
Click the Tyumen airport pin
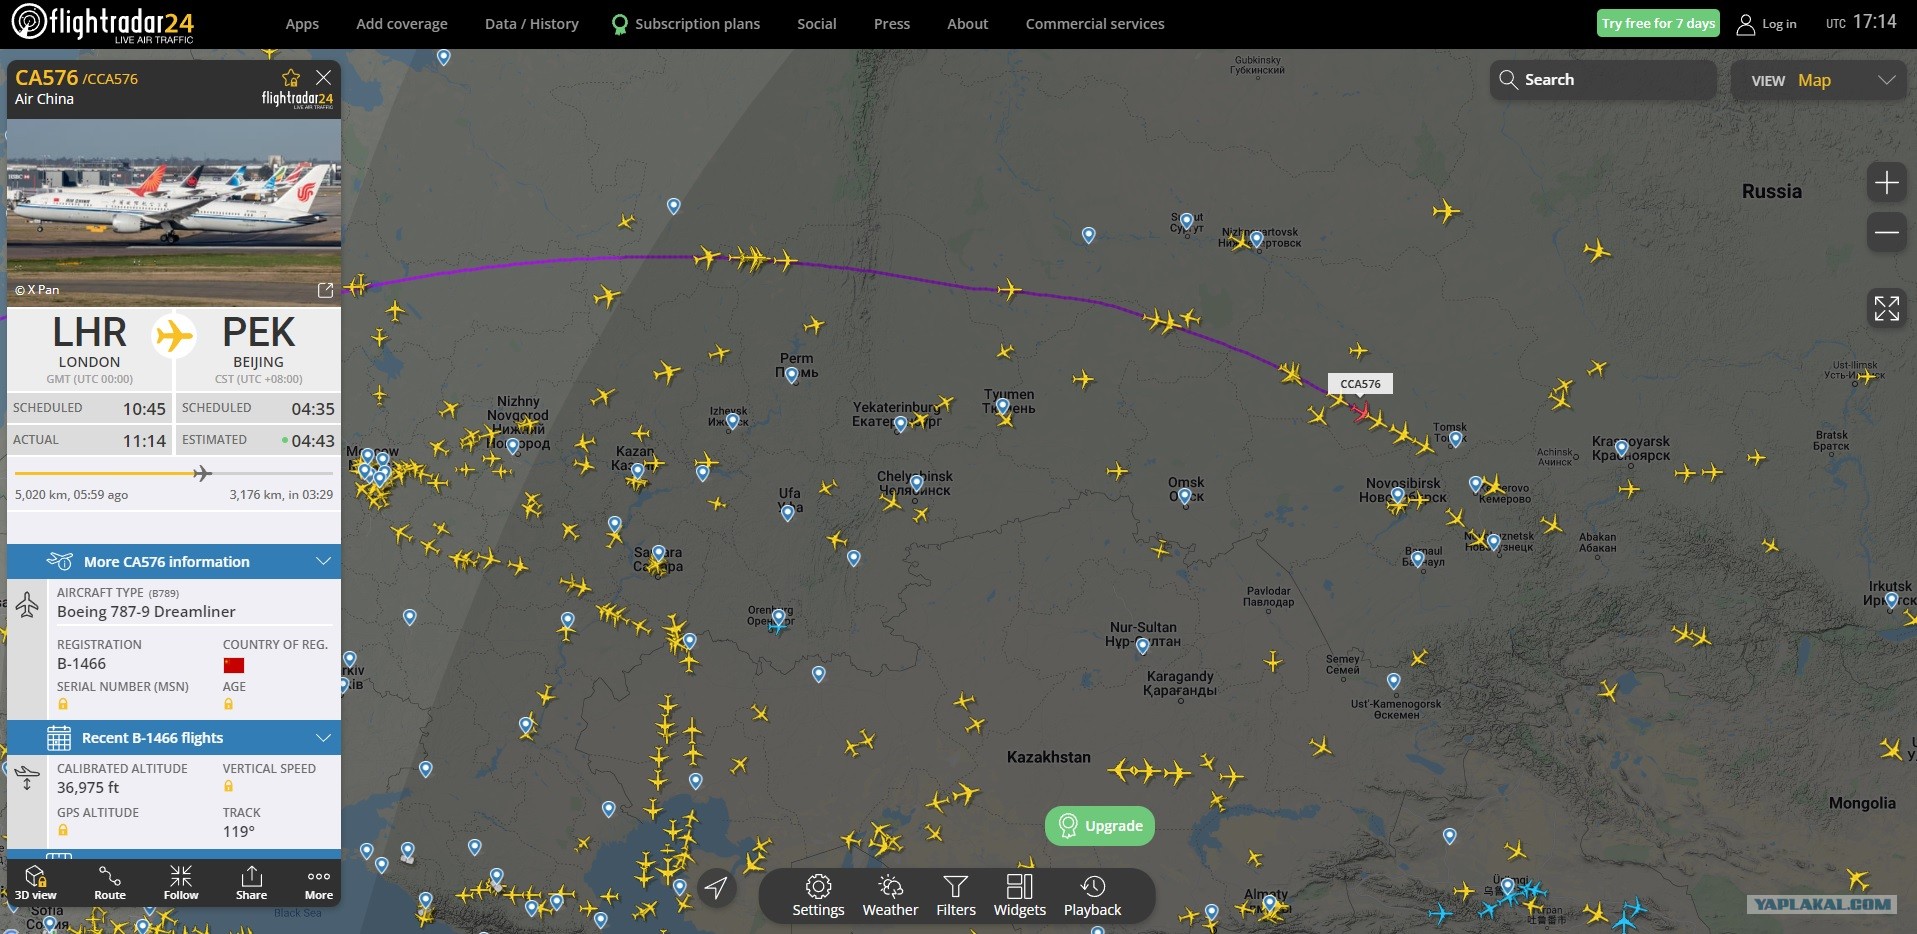click(x=1003, y=407)
